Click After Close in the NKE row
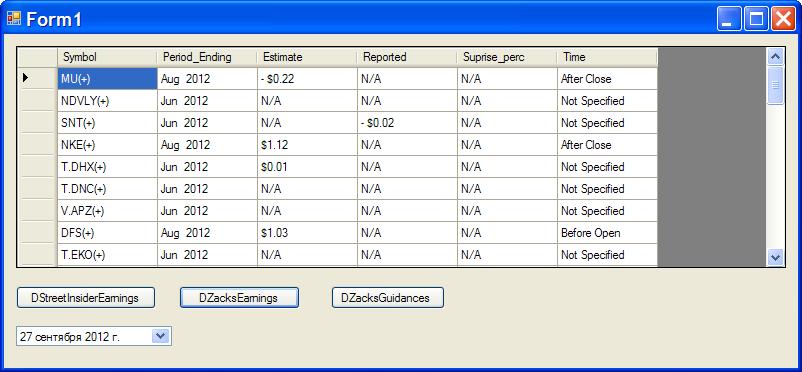The width and height of the screenshot is (802, 372). 607,145
